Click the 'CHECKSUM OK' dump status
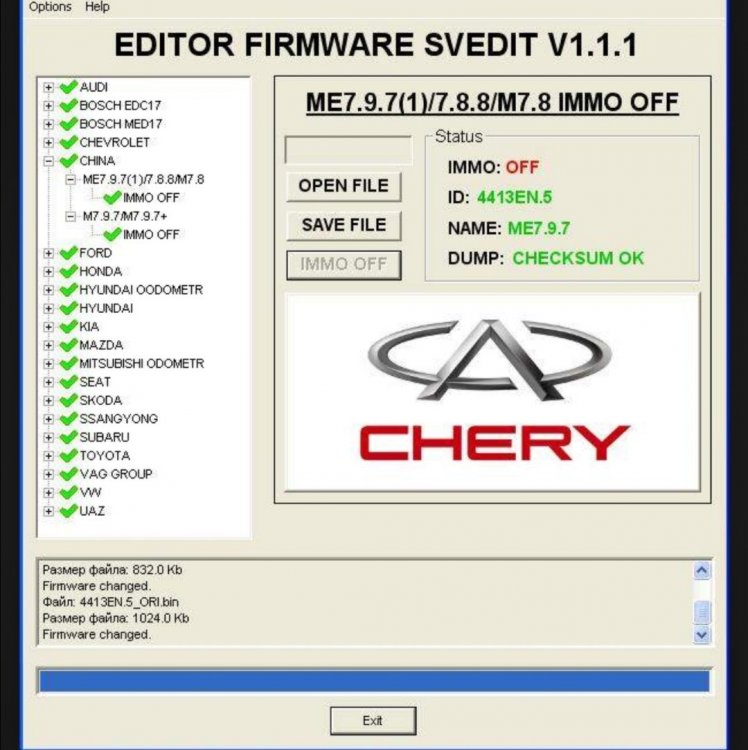Image resolution: width=748 pixels, height=750 pixels. (x=578, y=258)
